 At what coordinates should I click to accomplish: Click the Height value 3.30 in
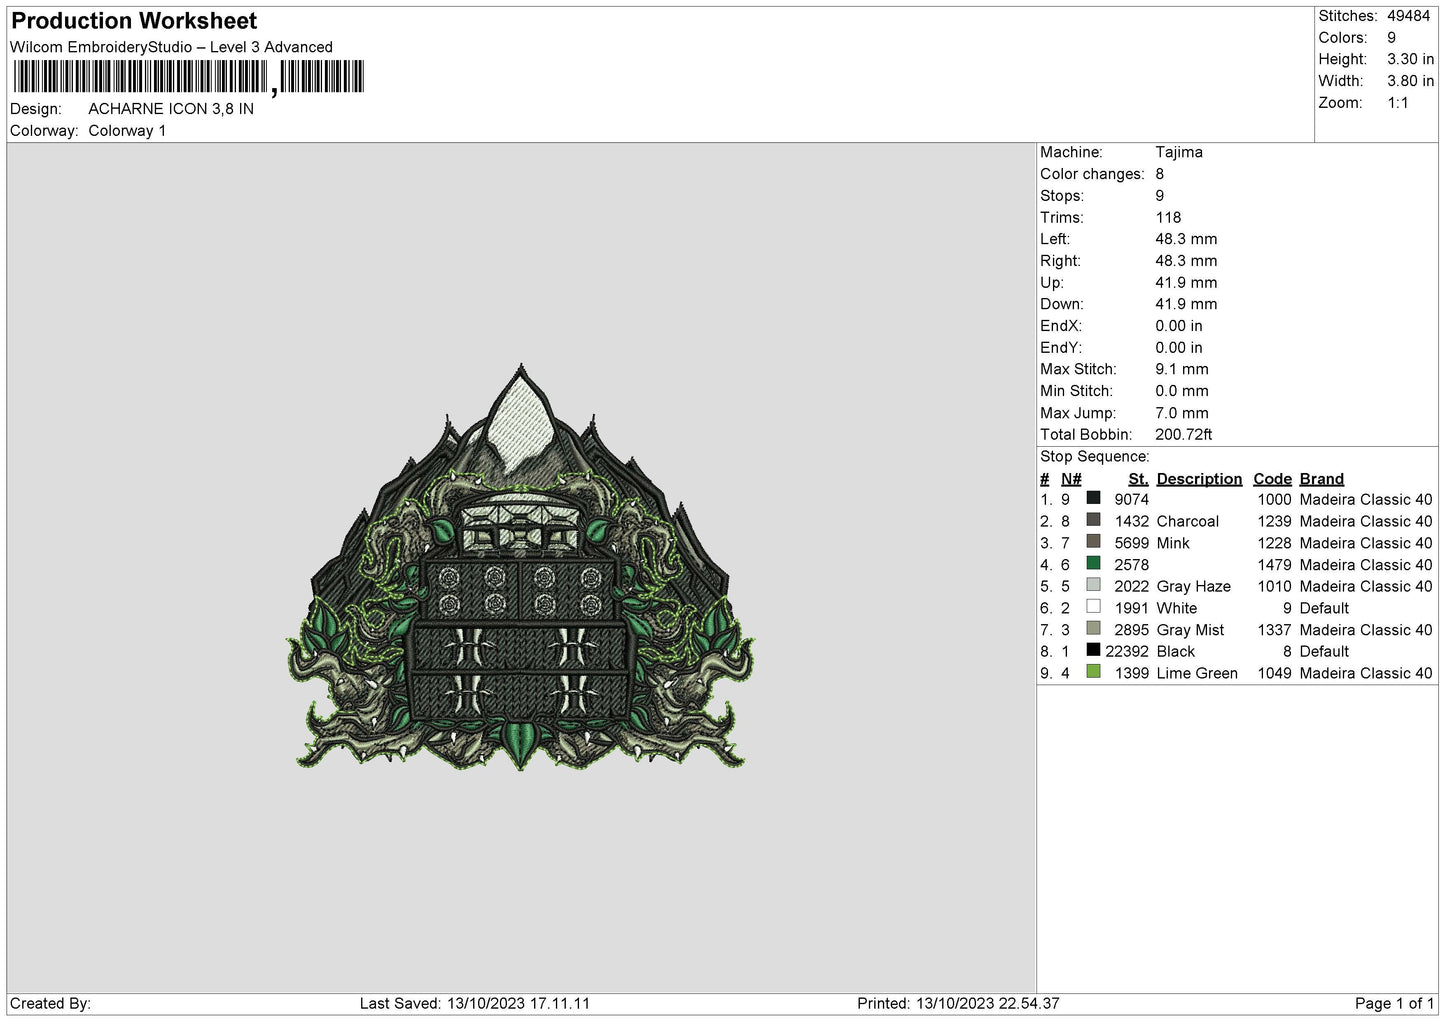click(1410, 59)
